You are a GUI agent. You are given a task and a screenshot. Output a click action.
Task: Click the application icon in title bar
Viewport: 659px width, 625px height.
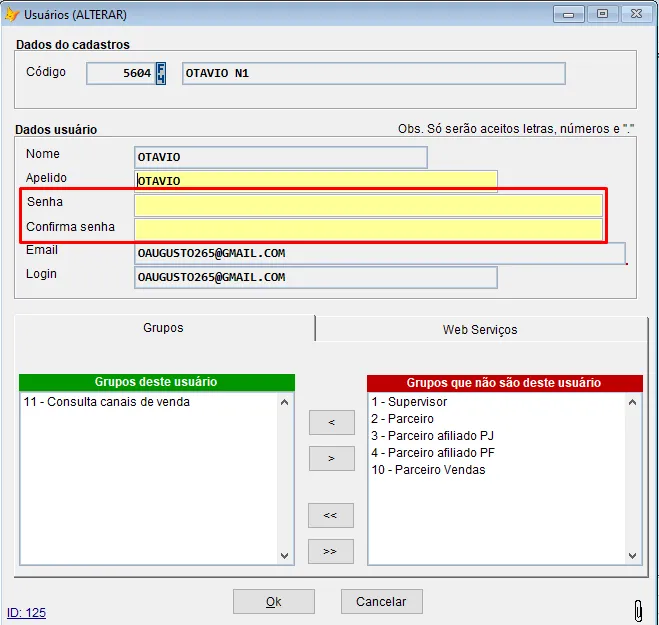click(12, 14)
